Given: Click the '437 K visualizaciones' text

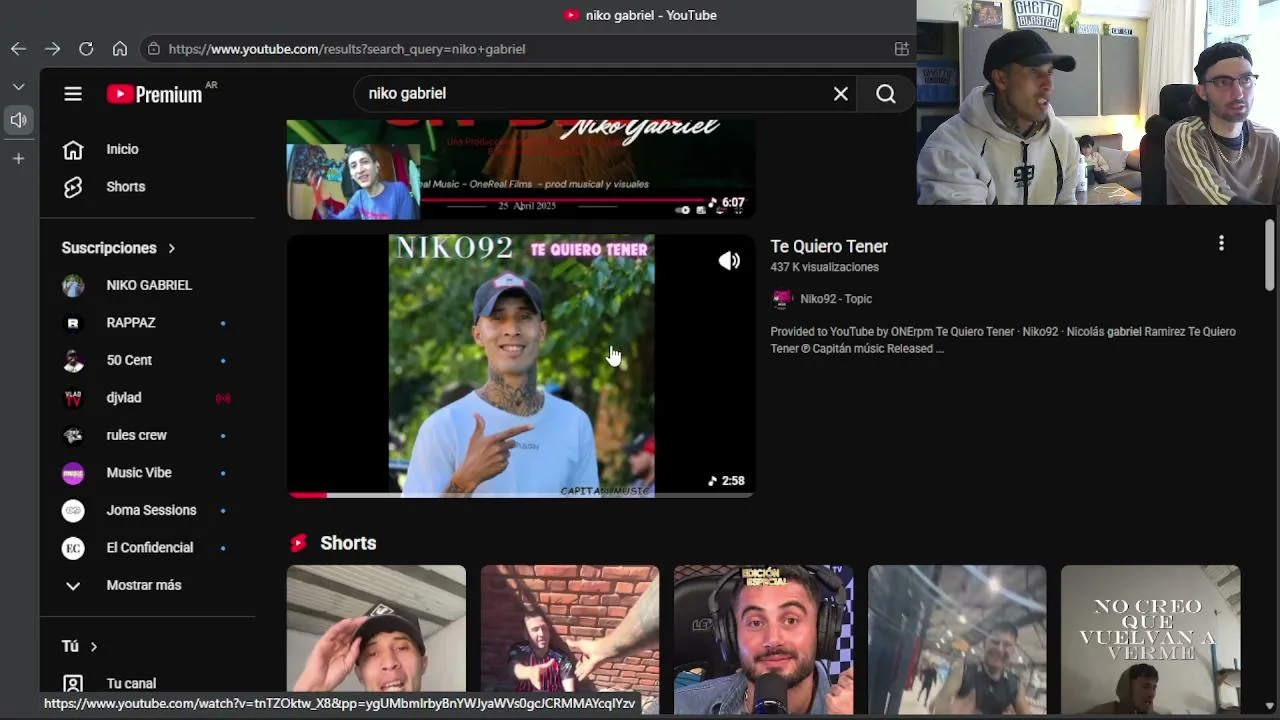Looking at the screenshot, I should [x=824, y=267].
